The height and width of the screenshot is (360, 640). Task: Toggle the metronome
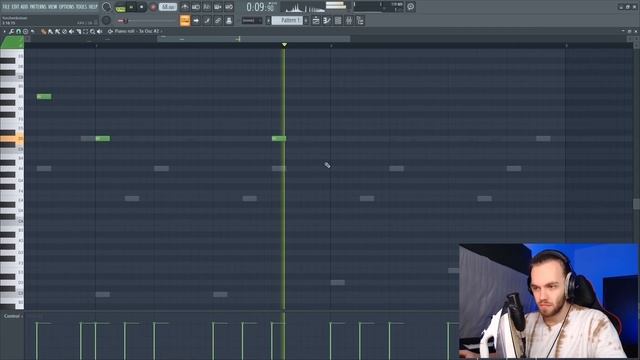coord(185,7)
